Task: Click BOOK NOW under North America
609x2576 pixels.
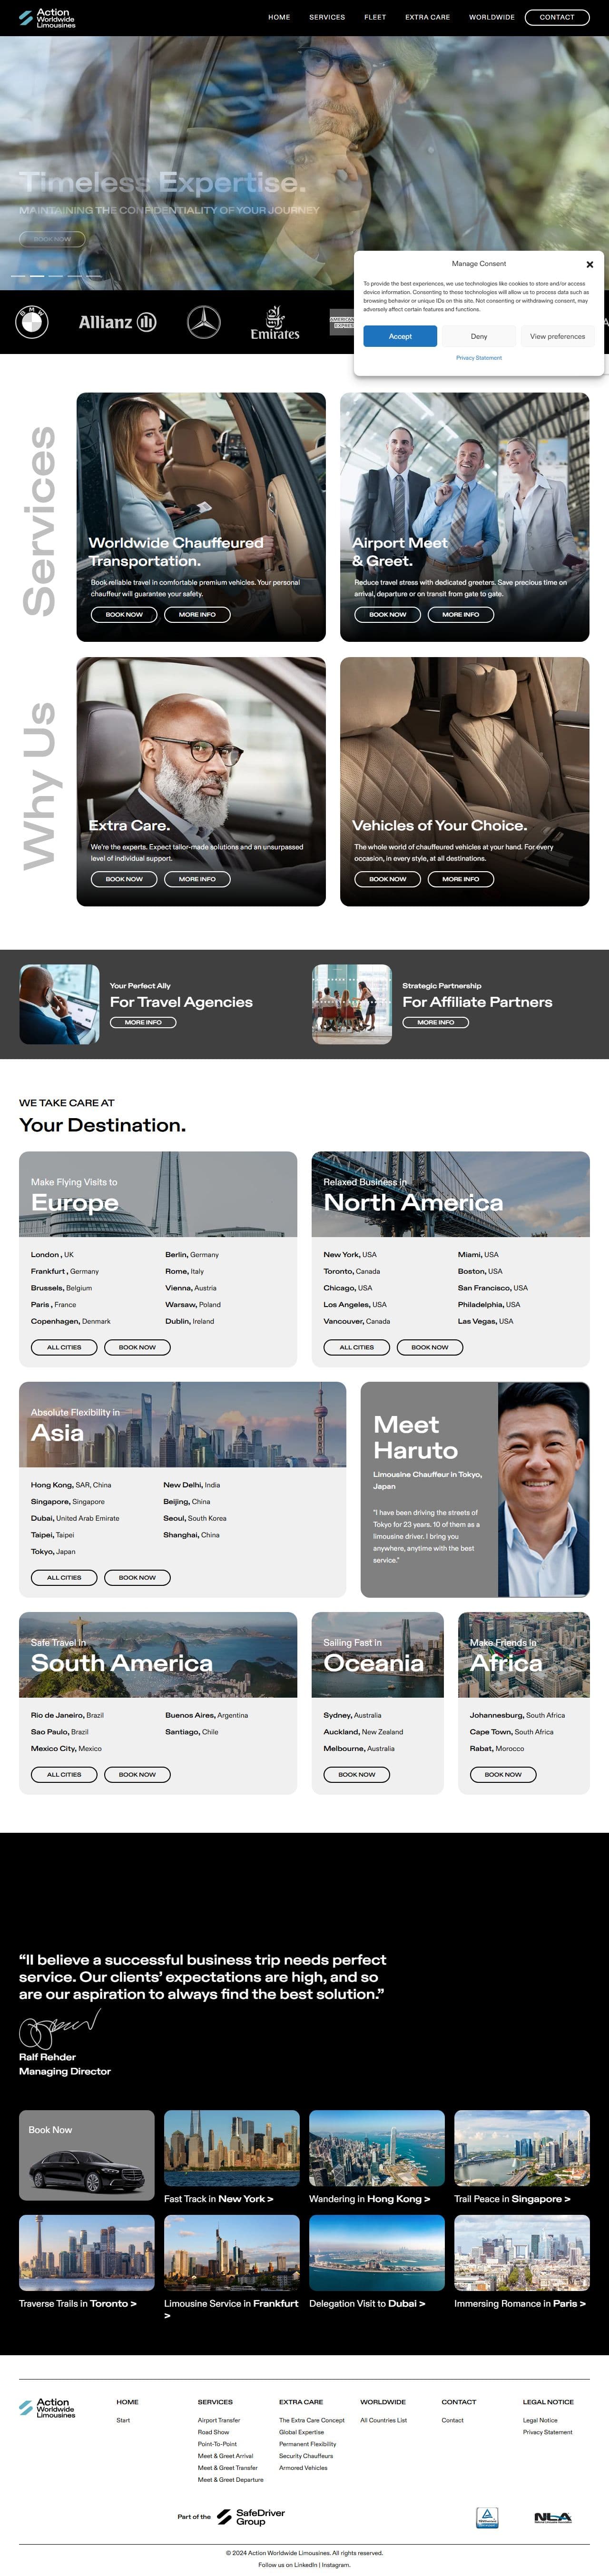Action: point(430,1347)
